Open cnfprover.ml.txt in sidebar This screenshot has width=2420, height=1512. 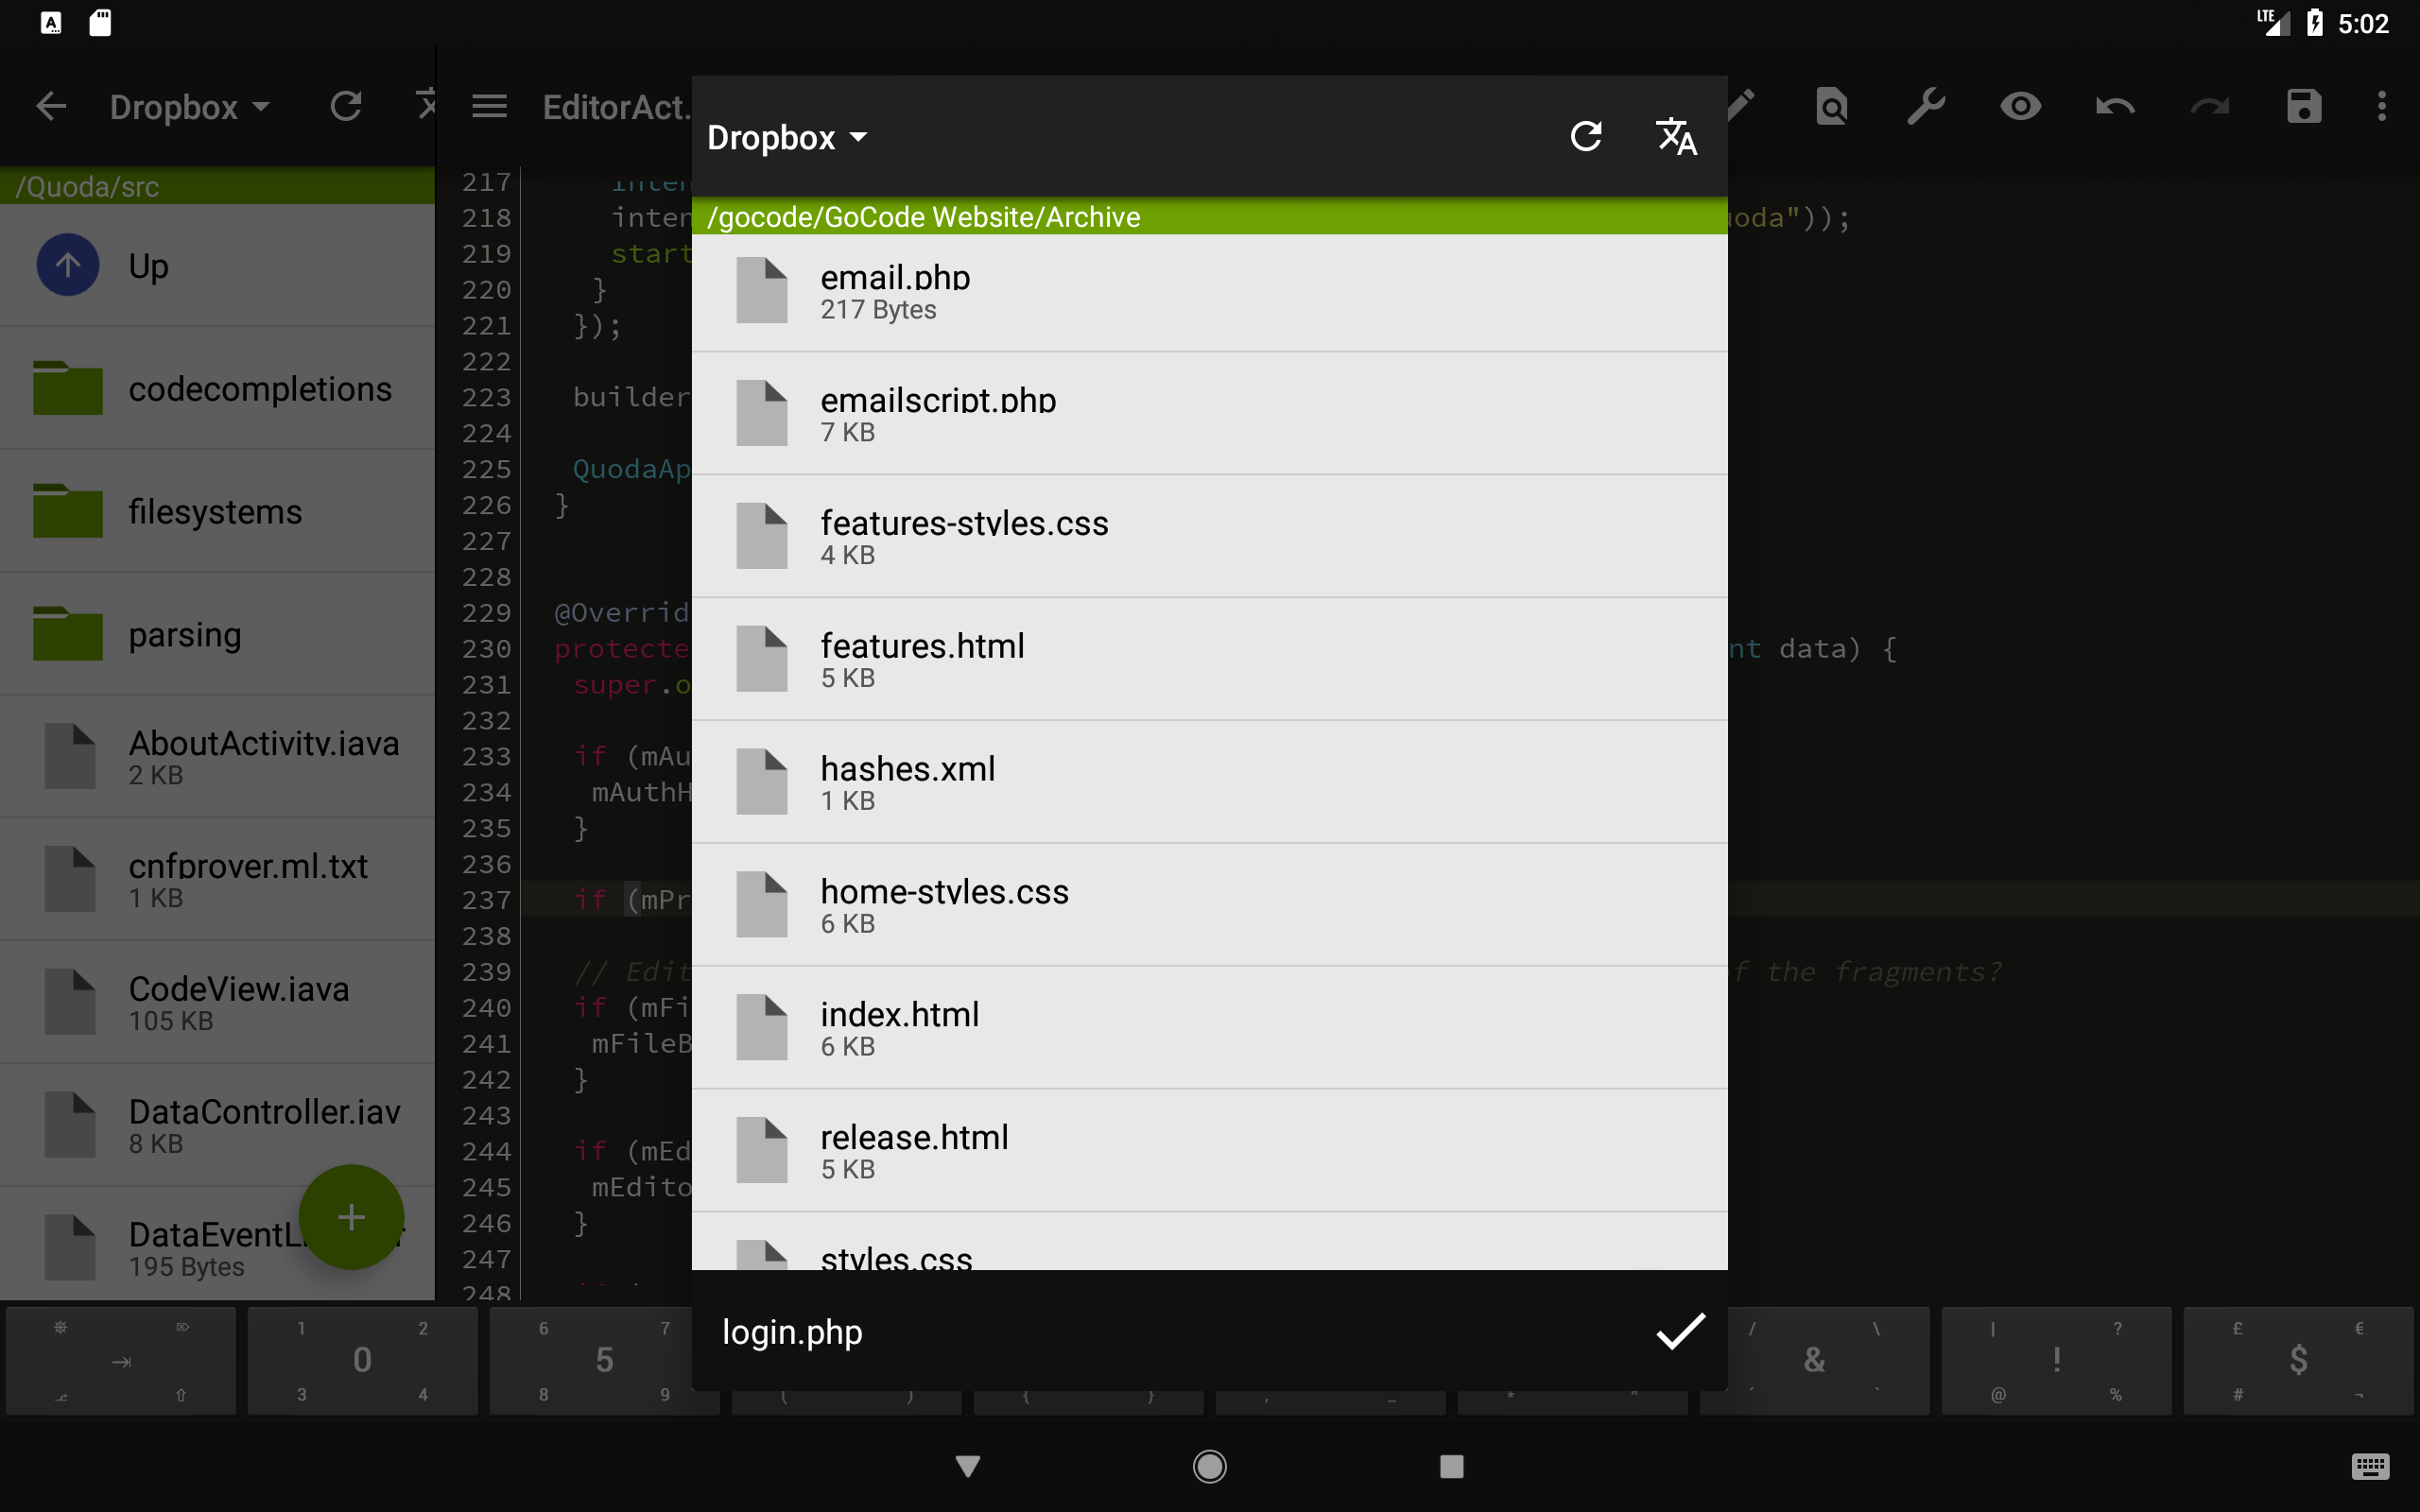(217, 881)
